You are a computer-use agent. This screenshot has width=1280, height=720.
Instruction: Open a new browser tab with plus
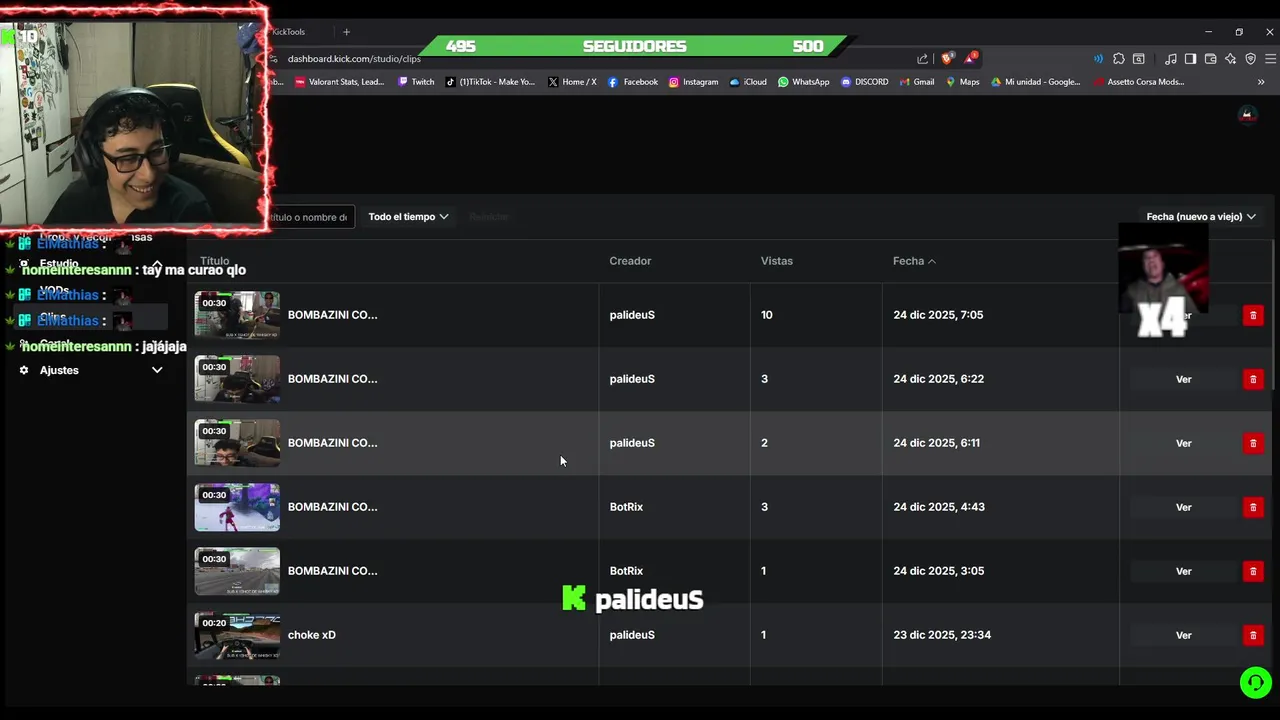[x=346, y=32]
